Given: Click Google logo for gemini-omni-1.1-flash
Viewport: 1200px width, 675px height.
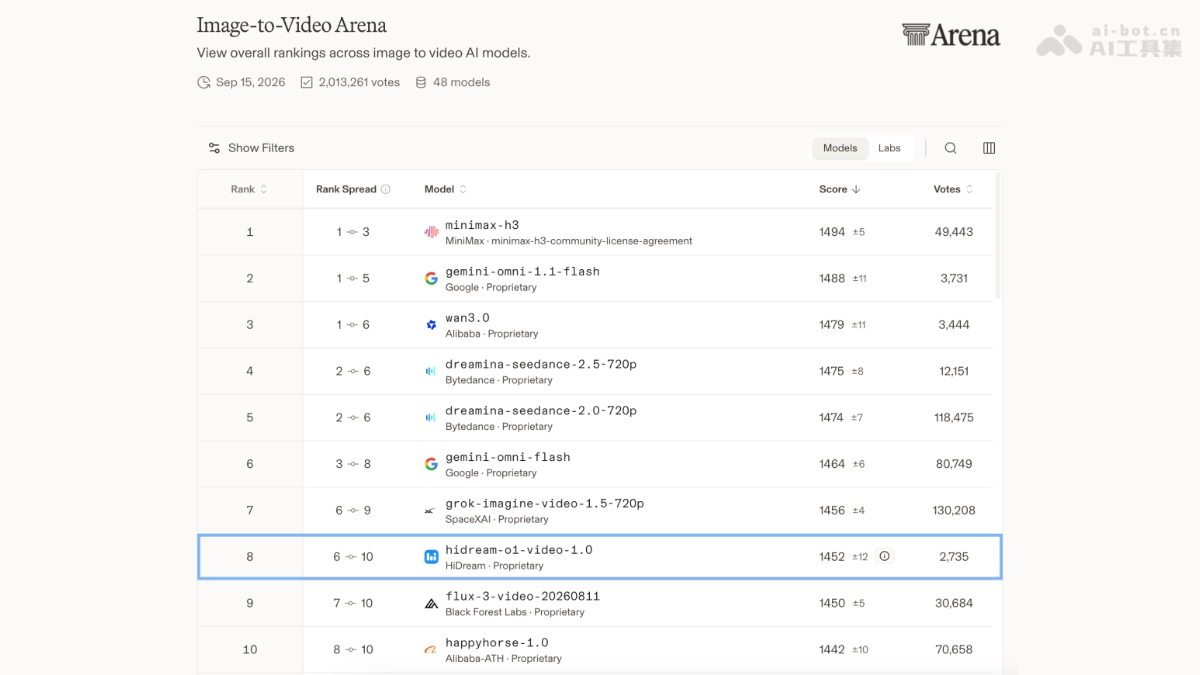Looking at the screenshot, I should pos(431,278).
